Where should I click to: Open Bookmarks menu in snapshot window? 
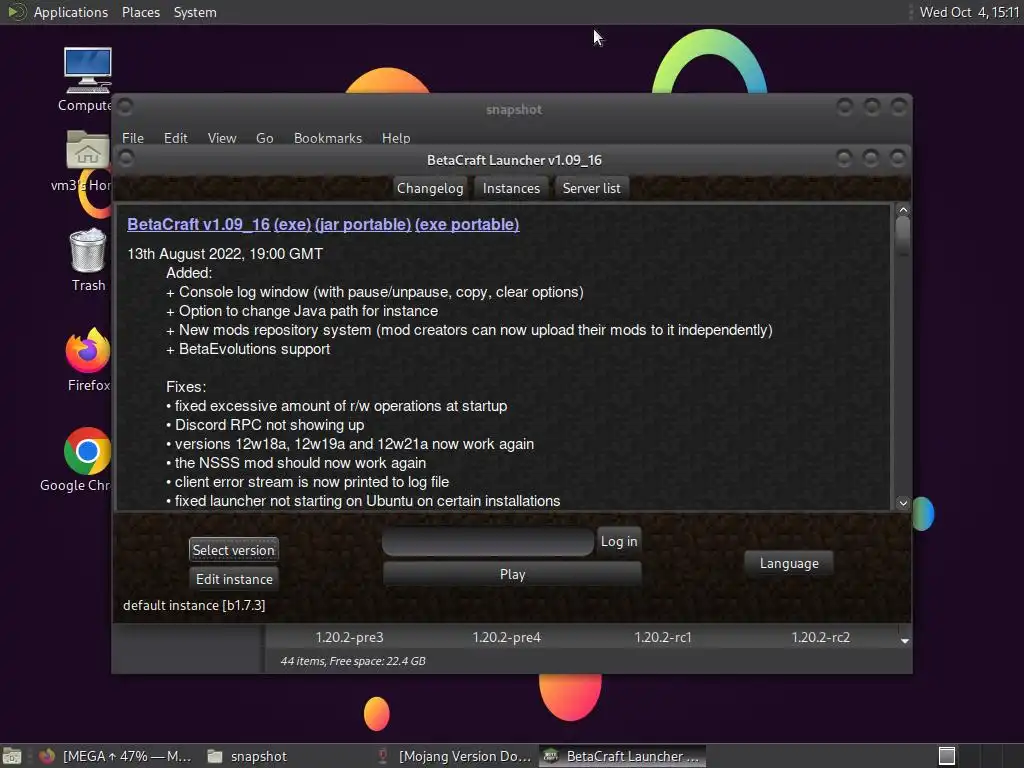click(327, 138)
